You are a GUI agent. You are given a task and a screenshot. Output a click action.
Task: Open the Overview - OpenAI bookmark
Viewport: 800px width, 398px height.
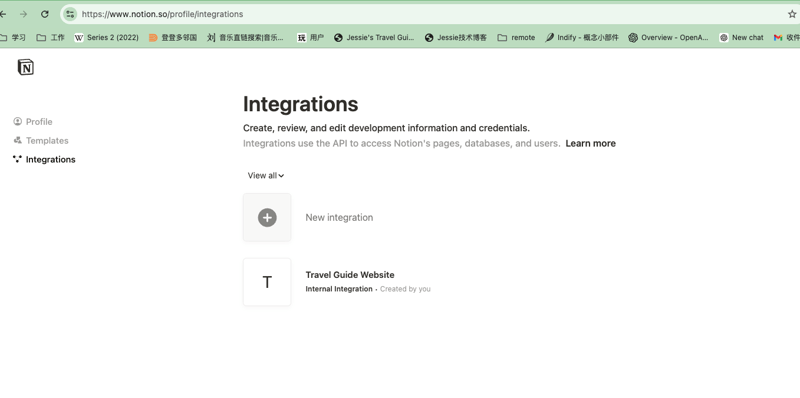tap(668, 37)
